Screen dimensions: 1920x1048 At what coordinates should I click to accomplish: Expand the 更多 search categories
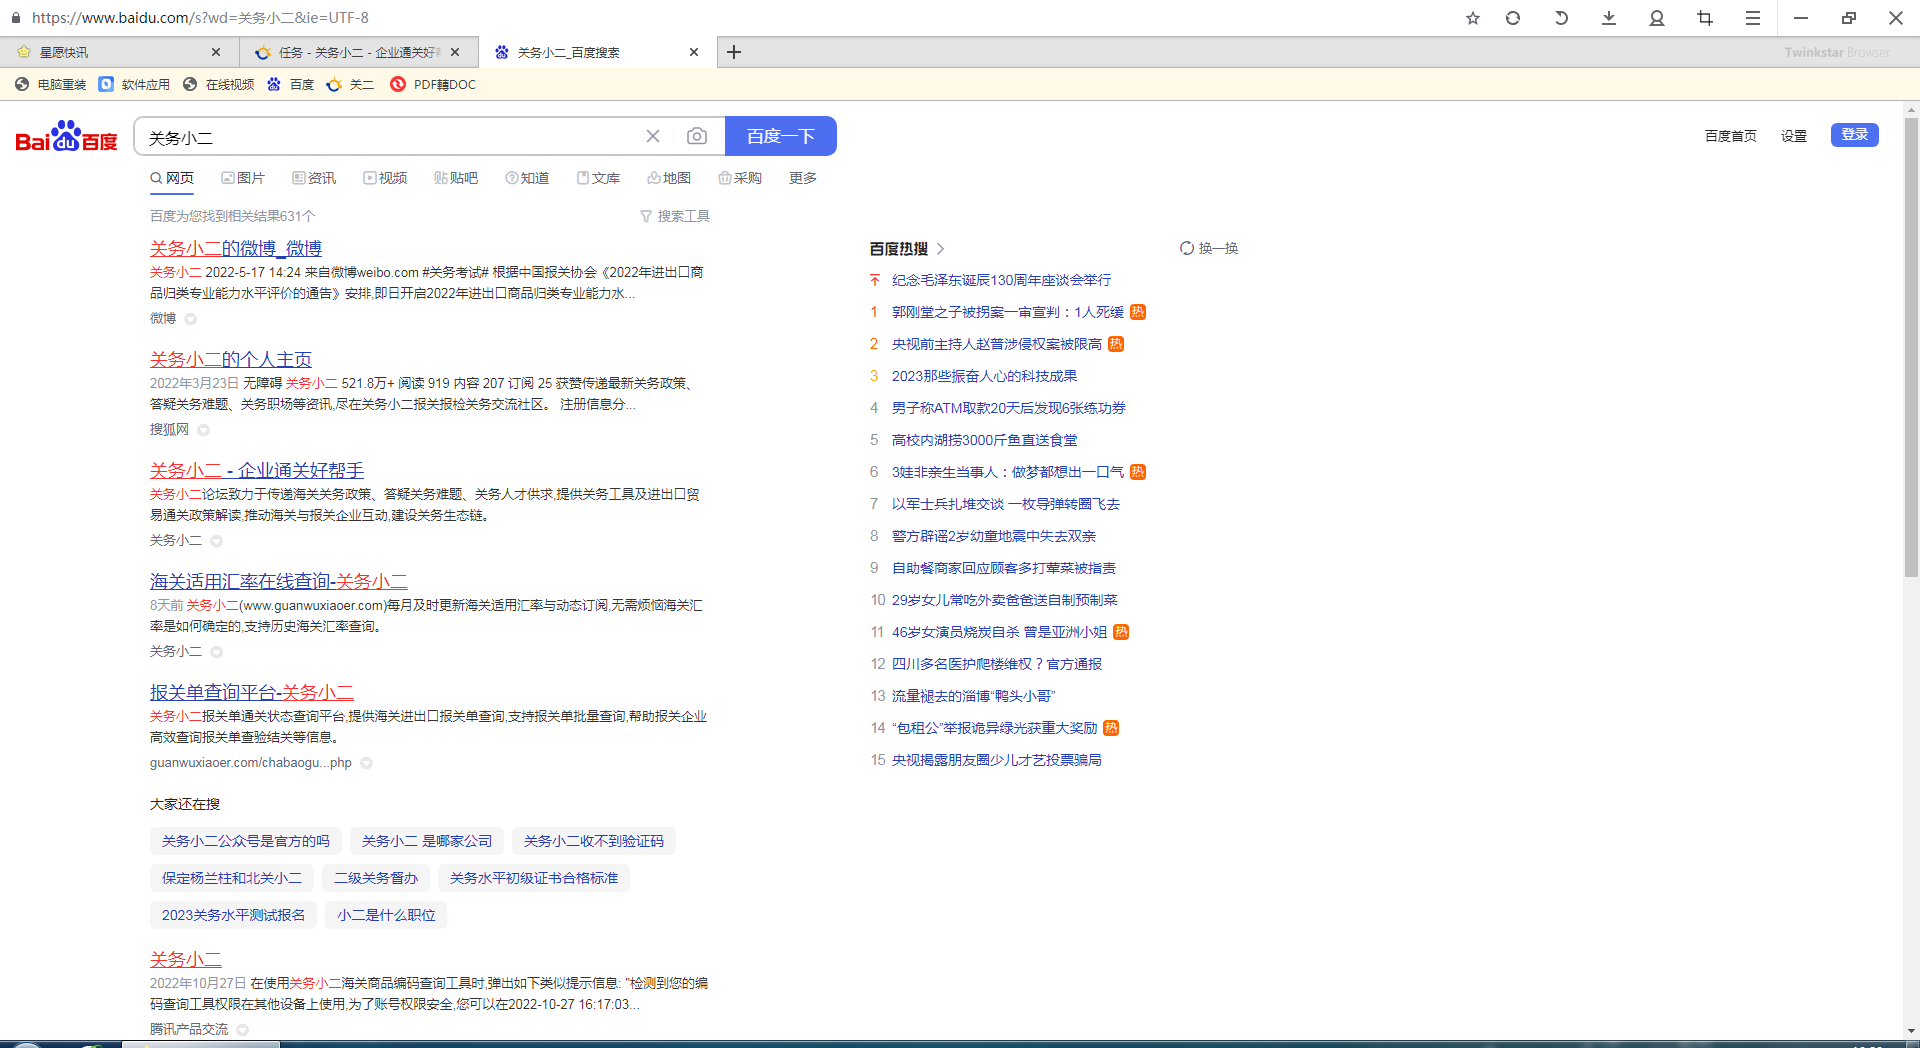[803, 178]
